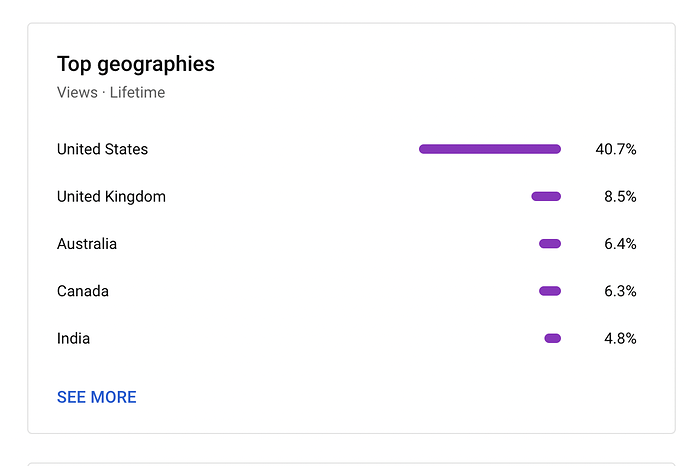Click the word Views in subtitle

[77, 92]
